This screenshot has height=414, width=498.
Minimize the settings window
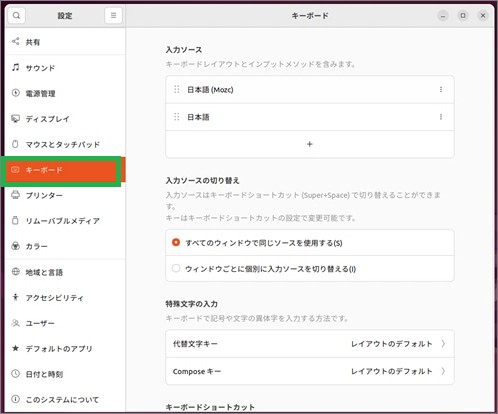[x=443, y=16]
